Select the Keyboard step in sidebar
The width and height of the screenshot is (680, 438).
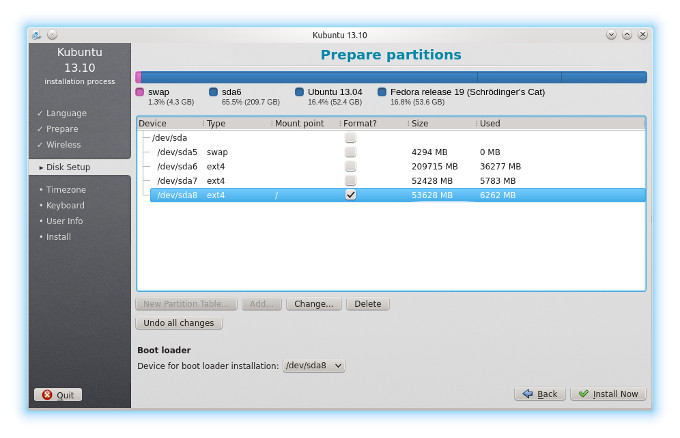point(65,206)
